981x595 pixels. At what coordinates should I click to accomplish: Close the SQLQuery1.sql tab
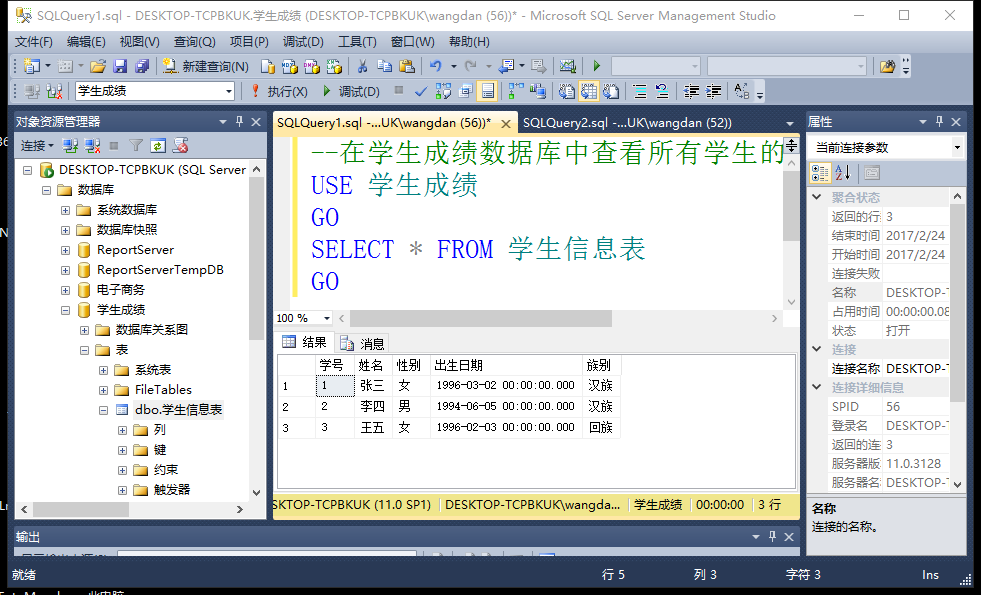click(506, 123)
